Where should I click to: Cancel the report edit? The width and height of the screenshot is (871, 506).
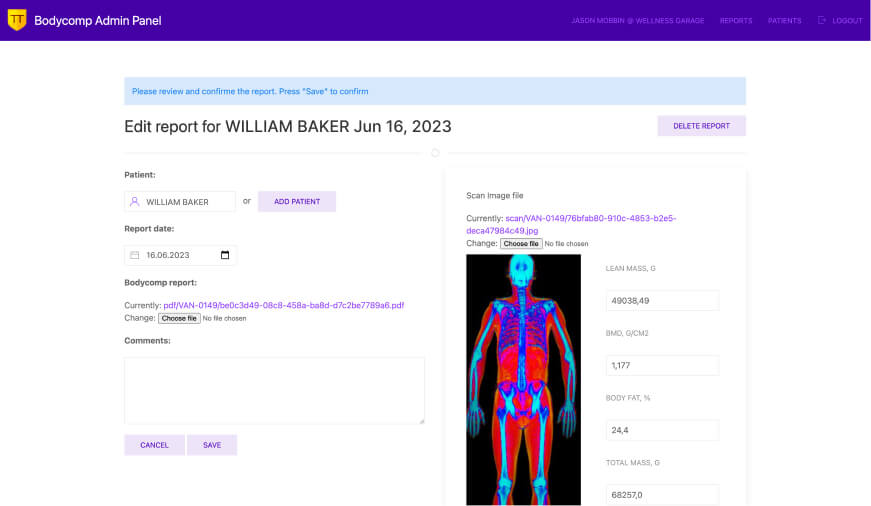click(154, 445)
